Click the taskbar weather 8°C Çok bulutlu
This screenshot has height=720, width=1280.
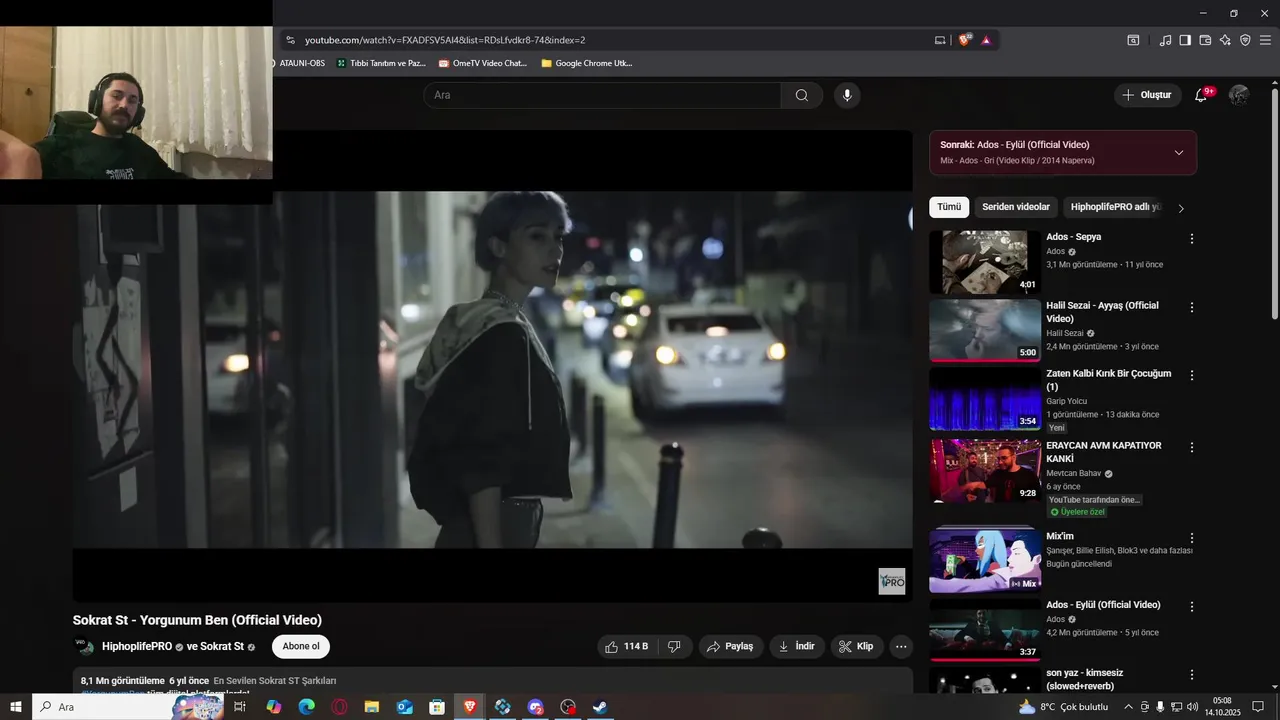click(x=1063, y=707)
